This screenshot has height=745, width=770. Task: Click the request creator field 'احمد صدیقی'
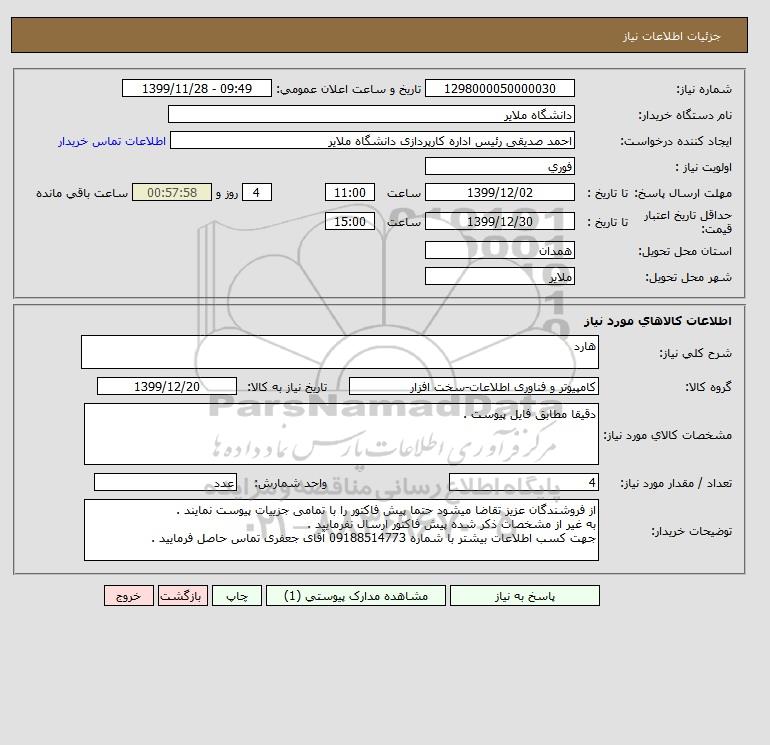[372, 140]
